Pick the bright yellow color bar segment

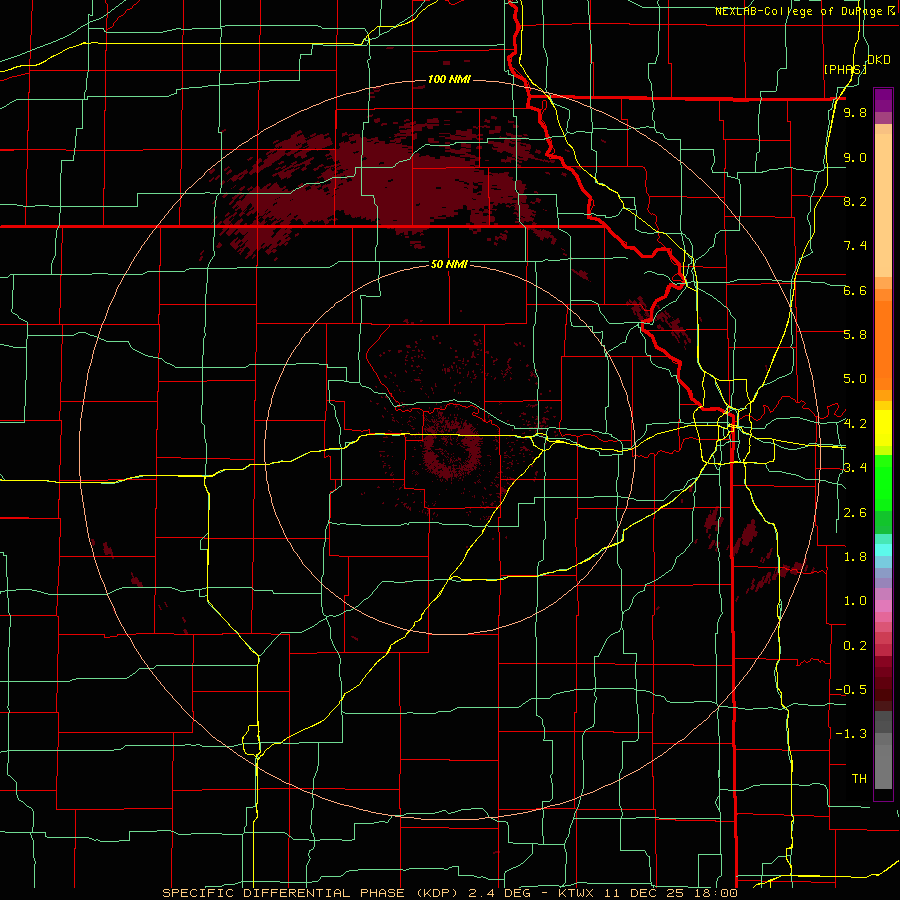coord(883,428)
